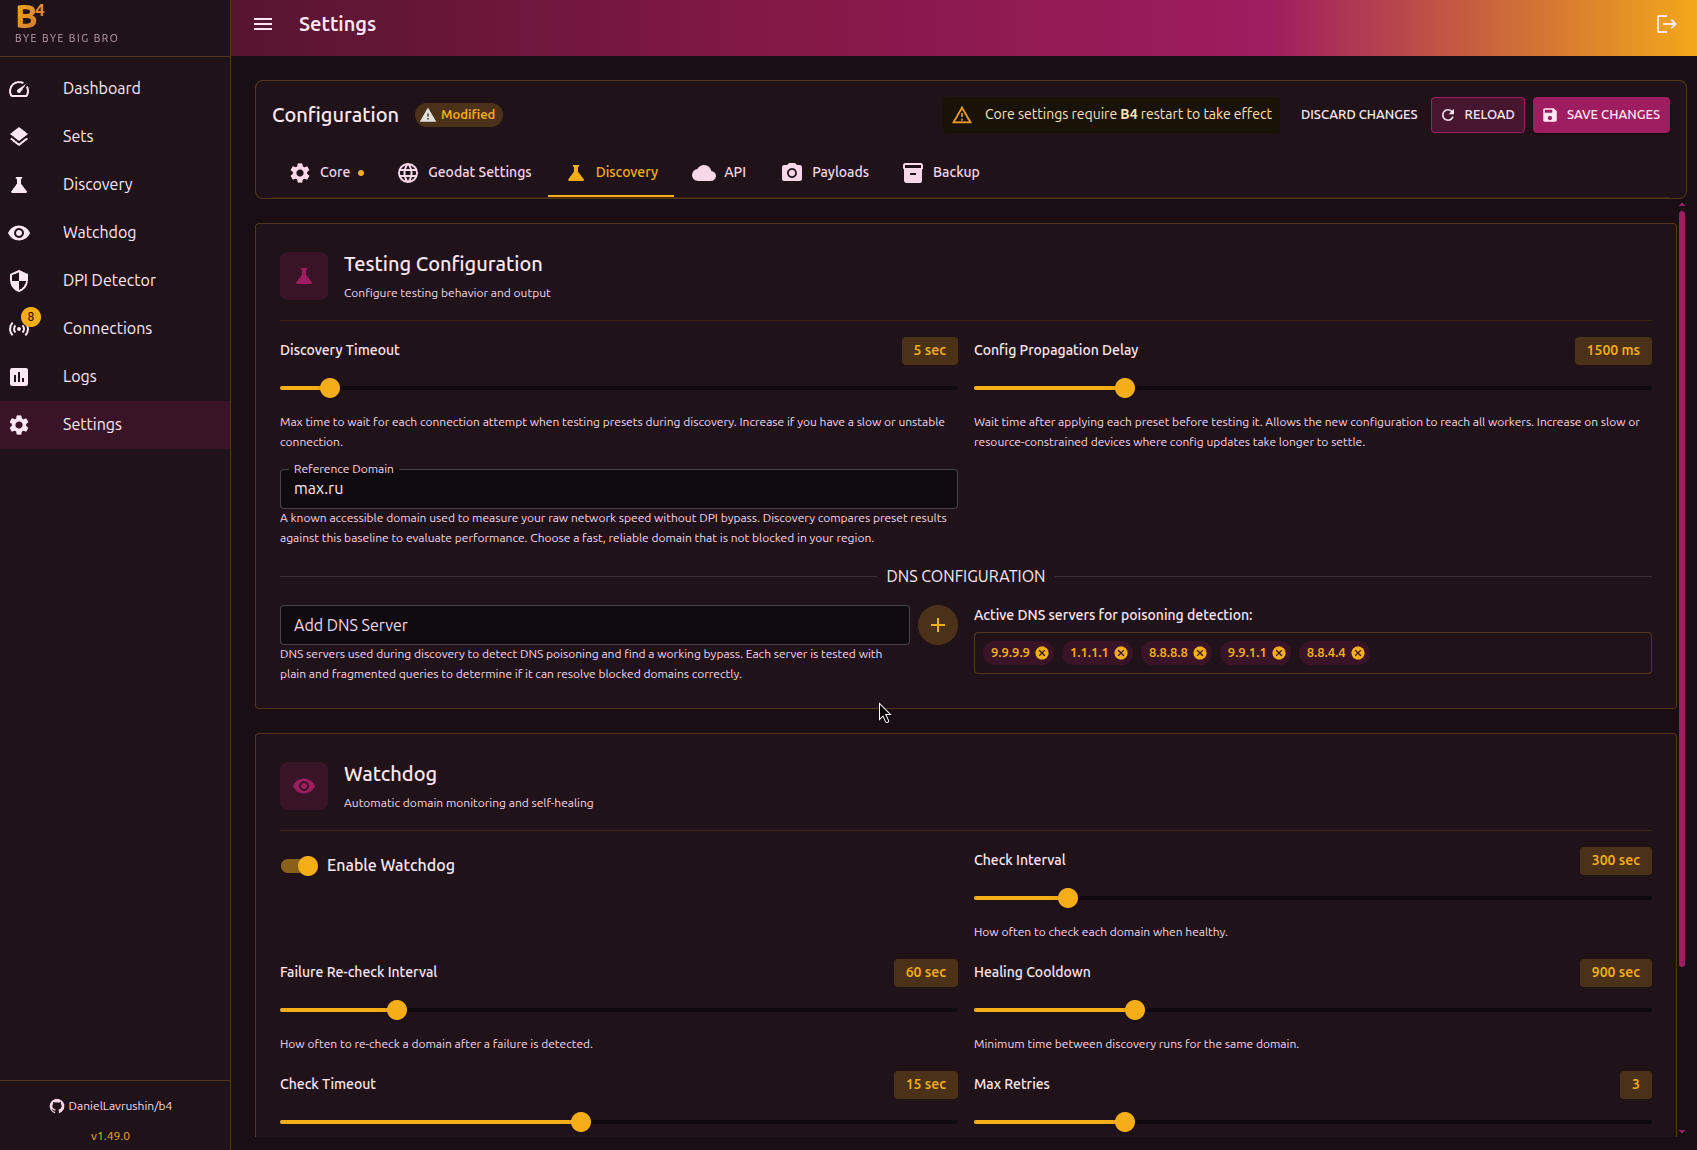Image resolution: width=1697 pixels, height=1150 pixels.
Task: Switch to the Payloads tab
Action: pos(825,172)
